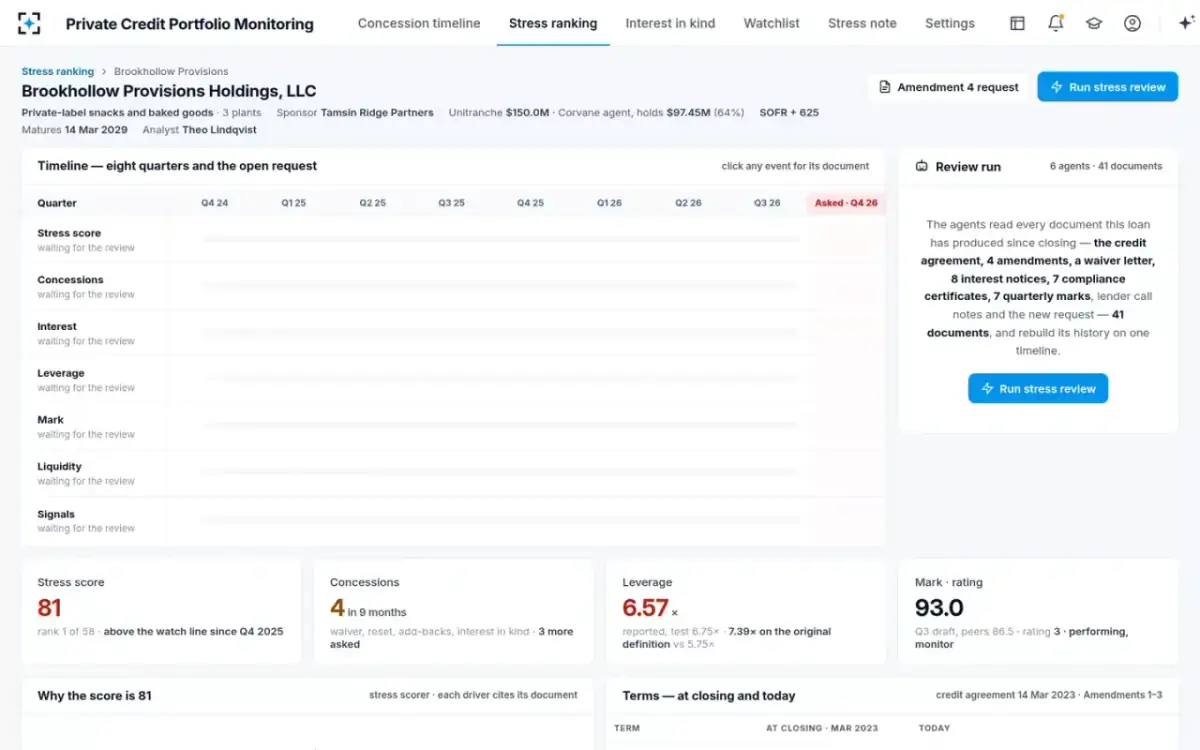
Task: Select the Stress ranking tab
Action: 553,23
